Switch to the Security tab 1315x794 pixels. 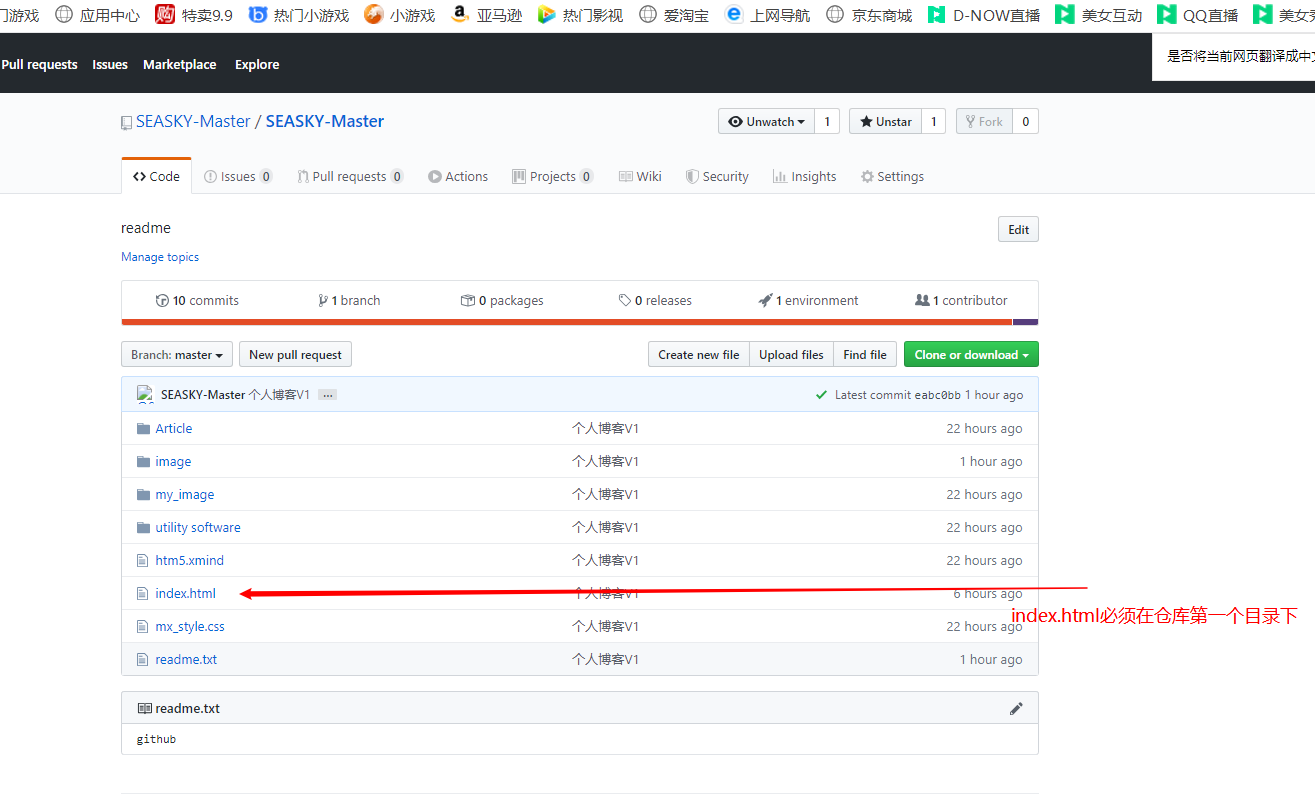pos(717,176)
